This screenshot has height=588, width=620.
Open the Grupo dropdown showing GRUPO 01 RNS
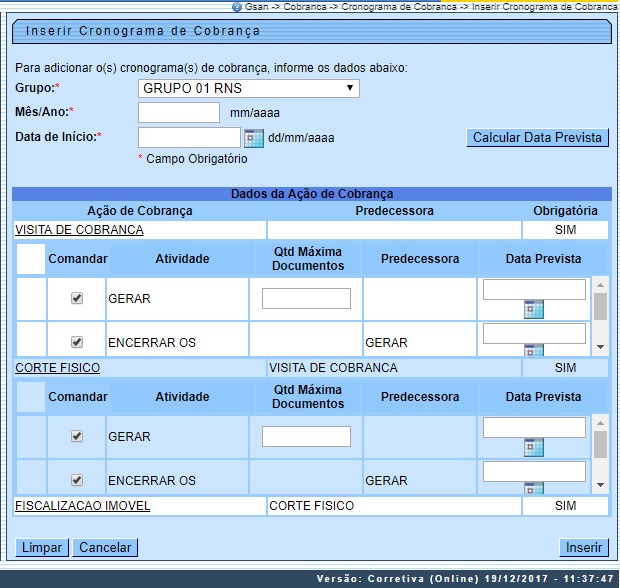pyautogui.click(x=249, y=88)
